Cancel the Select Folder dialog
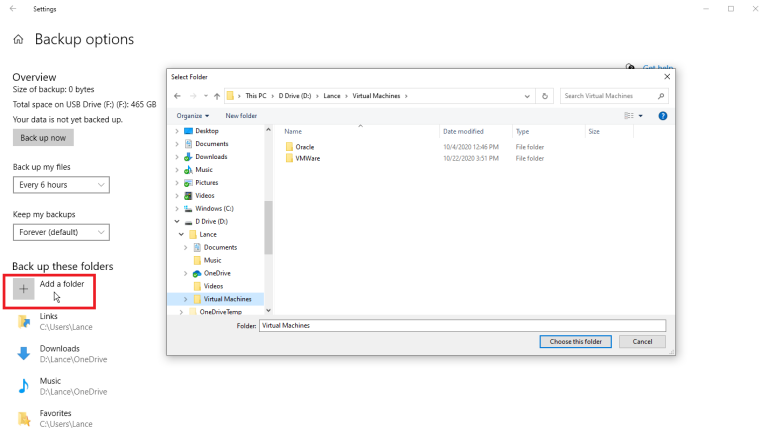This screenshot has height=429, width=768. [x=642, y=341]
